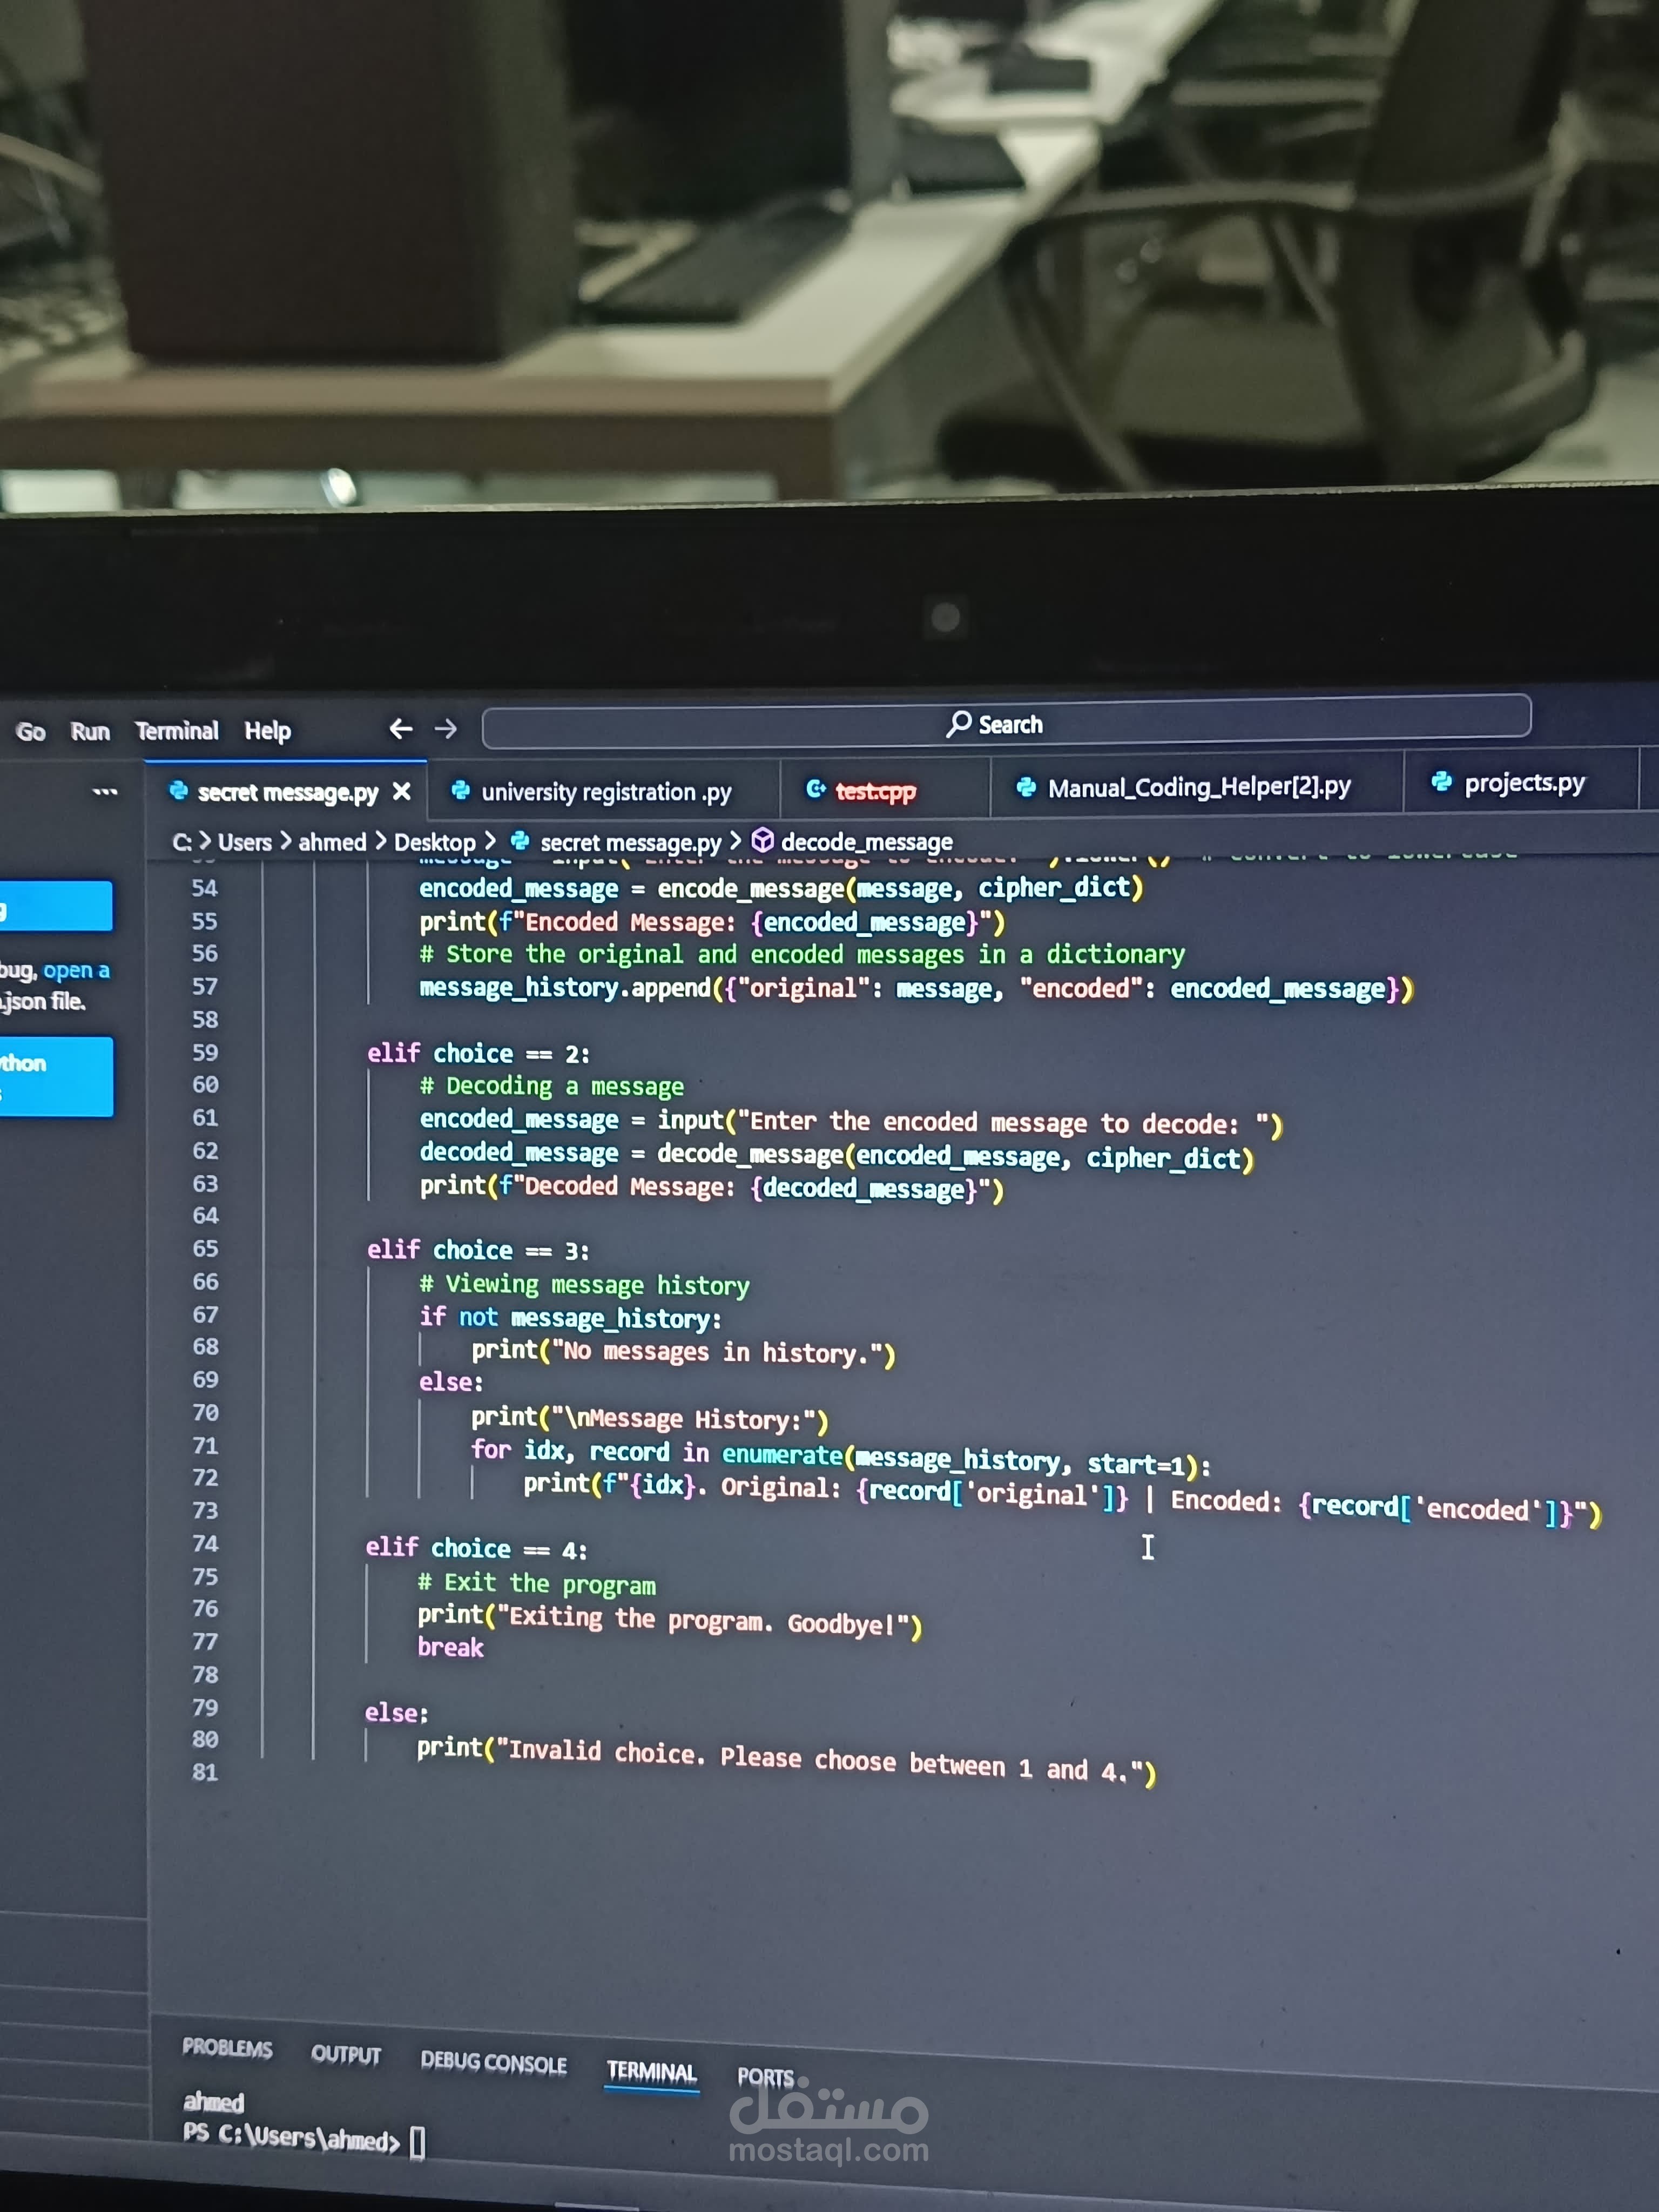Click the back navigation arrow
1659x2212 pixels.
pyautogui.click(x=401, y=729)
